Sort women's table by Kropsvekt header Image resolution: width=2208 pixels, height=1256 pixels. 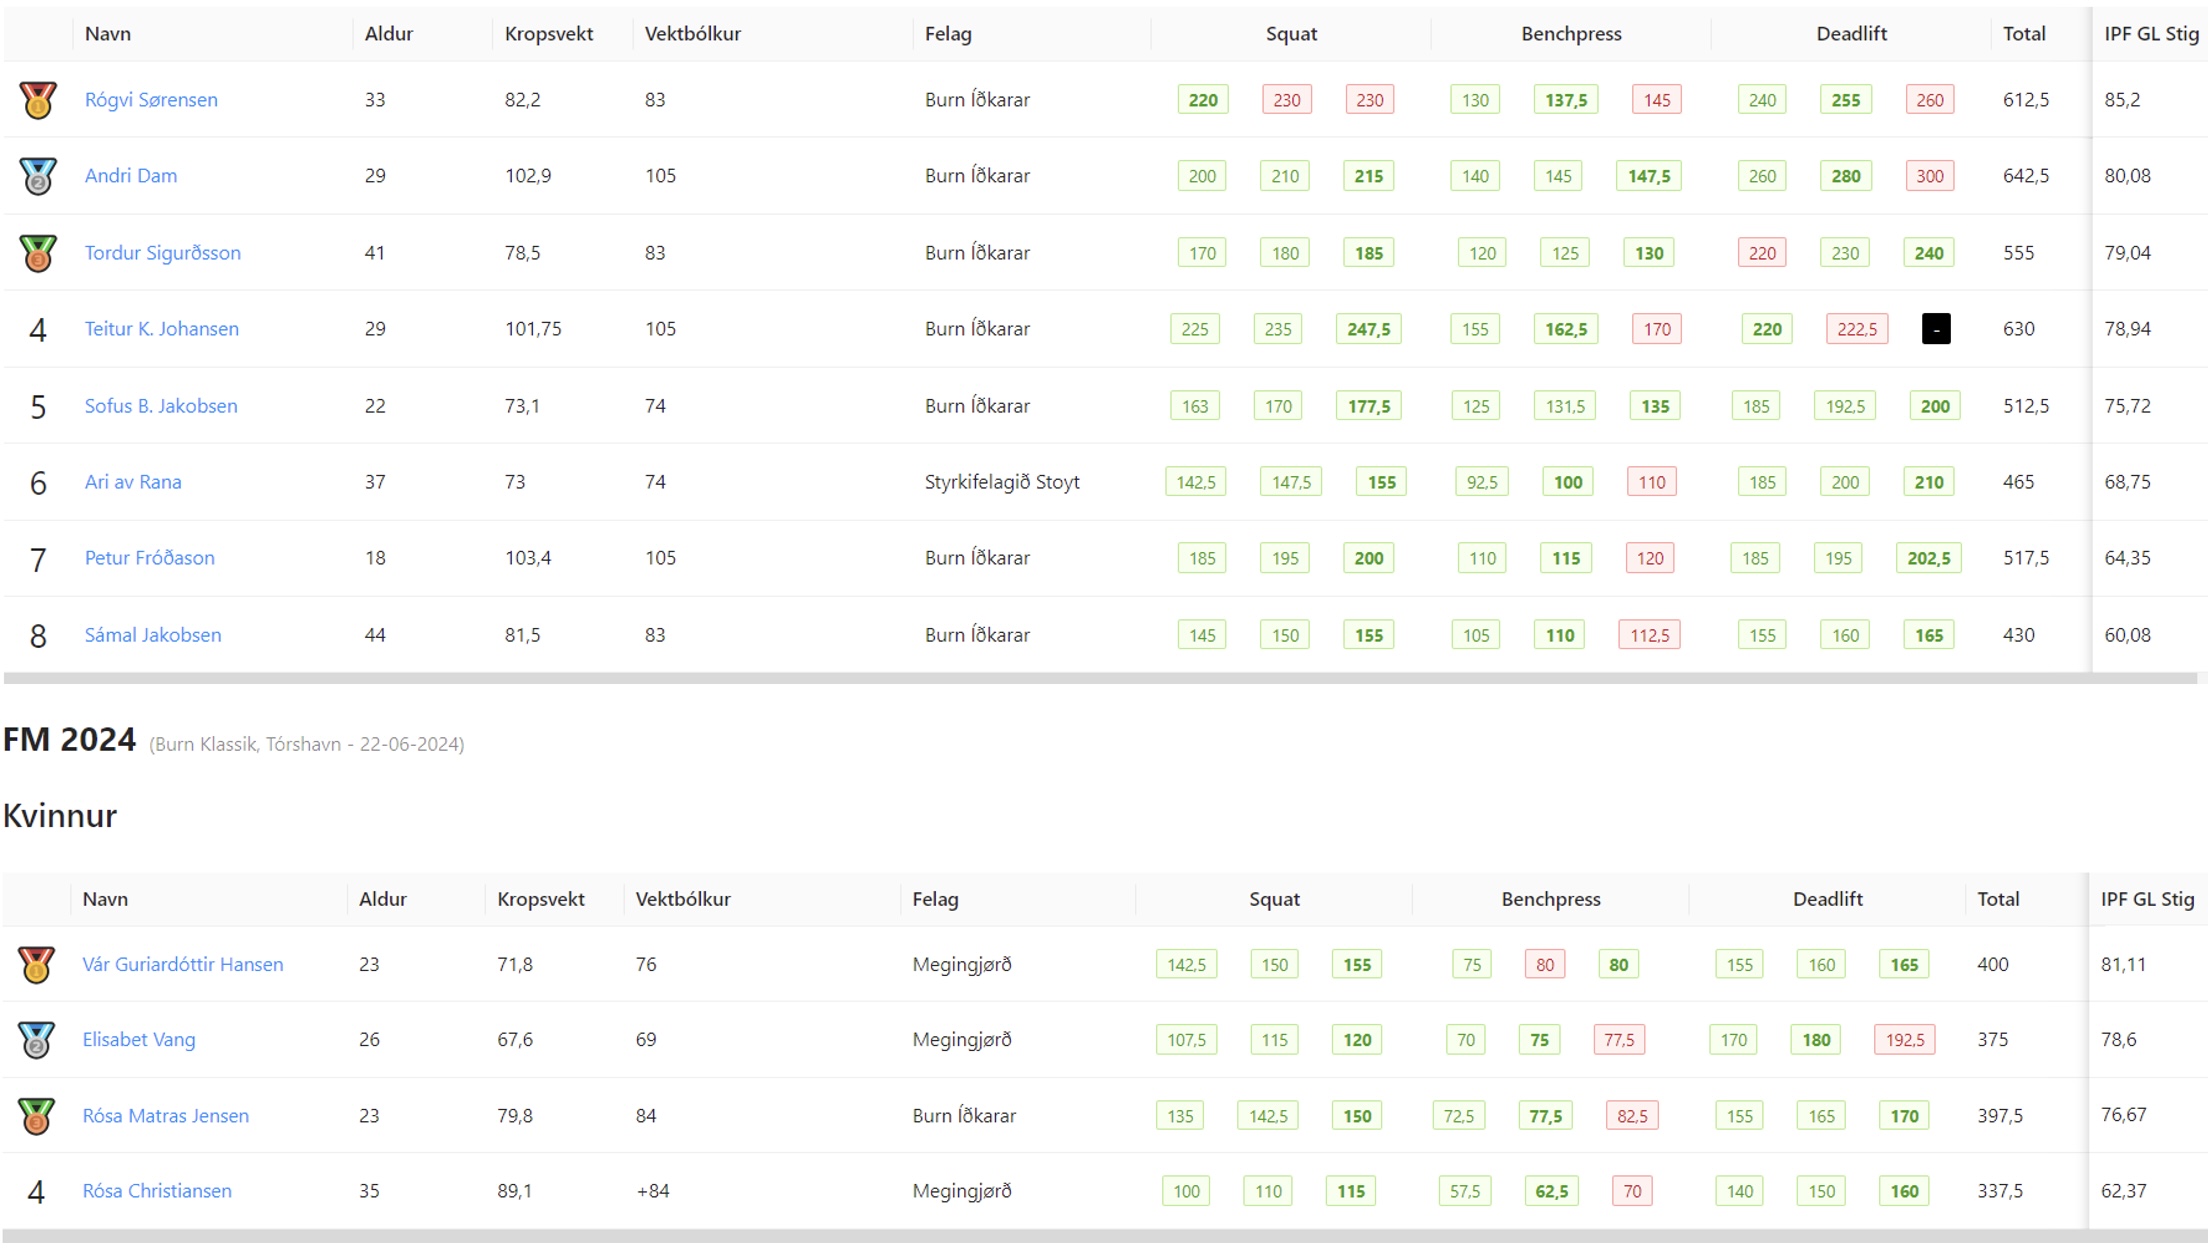point(541,899)
